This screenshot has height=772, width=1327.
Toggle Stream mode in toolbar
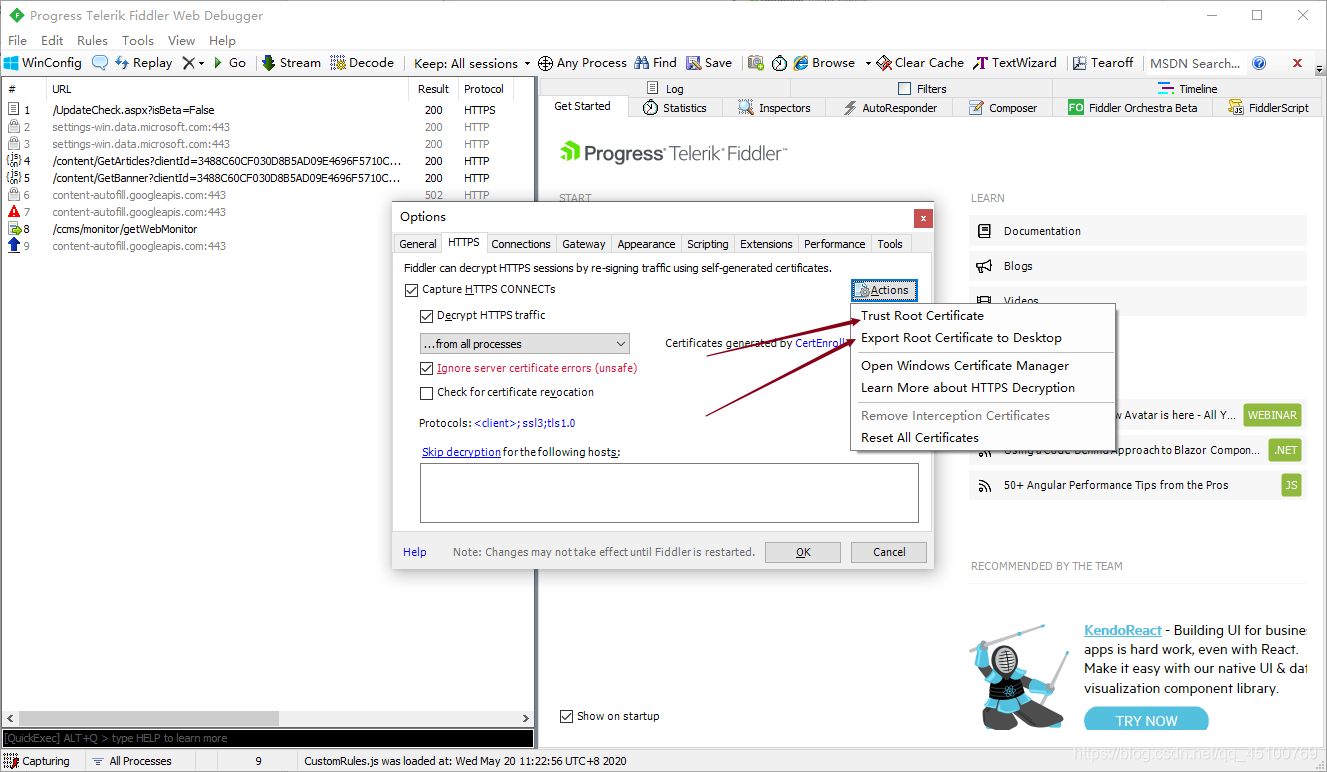(x=291, y=62)
